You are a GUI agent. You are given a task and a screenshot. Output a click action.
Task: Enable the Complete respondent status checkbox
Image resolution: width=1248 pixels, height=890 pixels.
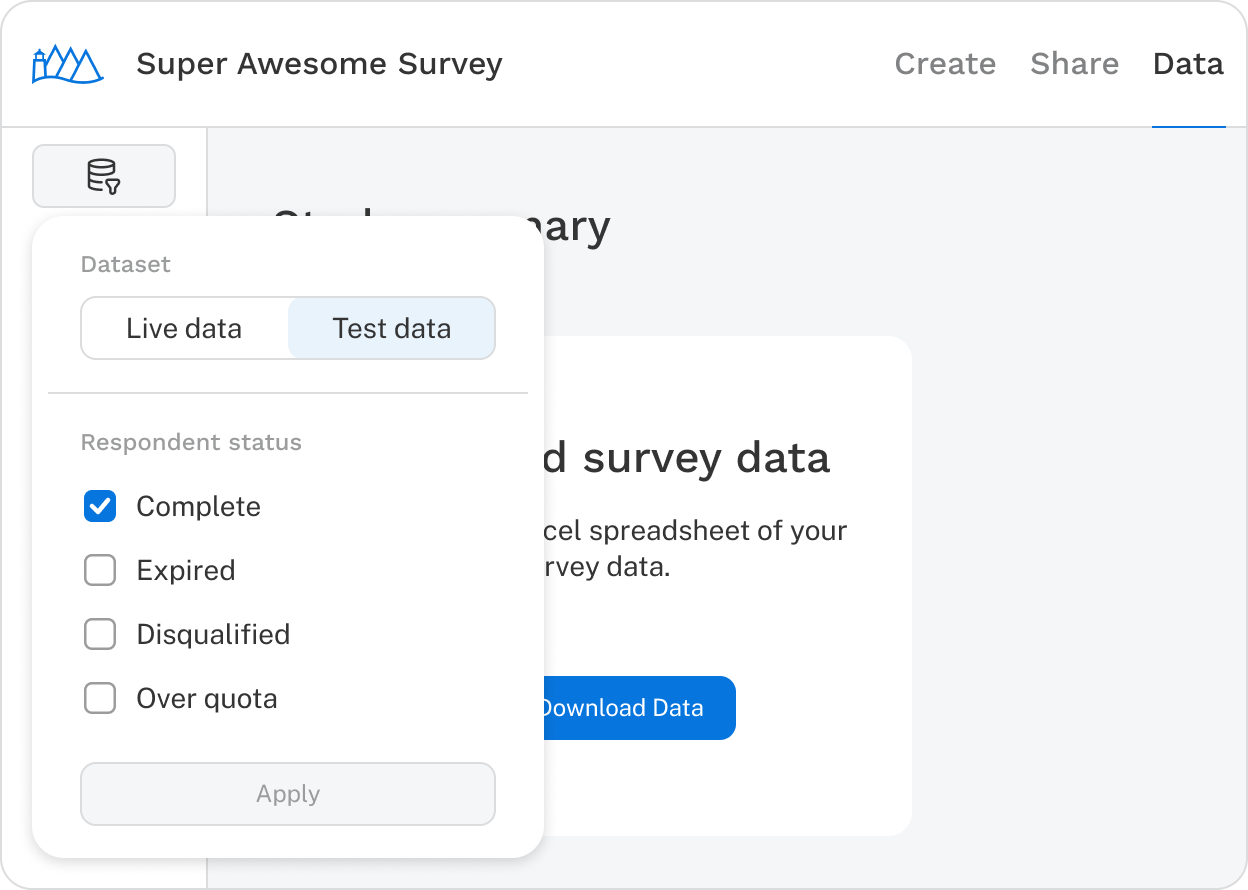click(99, 506)
